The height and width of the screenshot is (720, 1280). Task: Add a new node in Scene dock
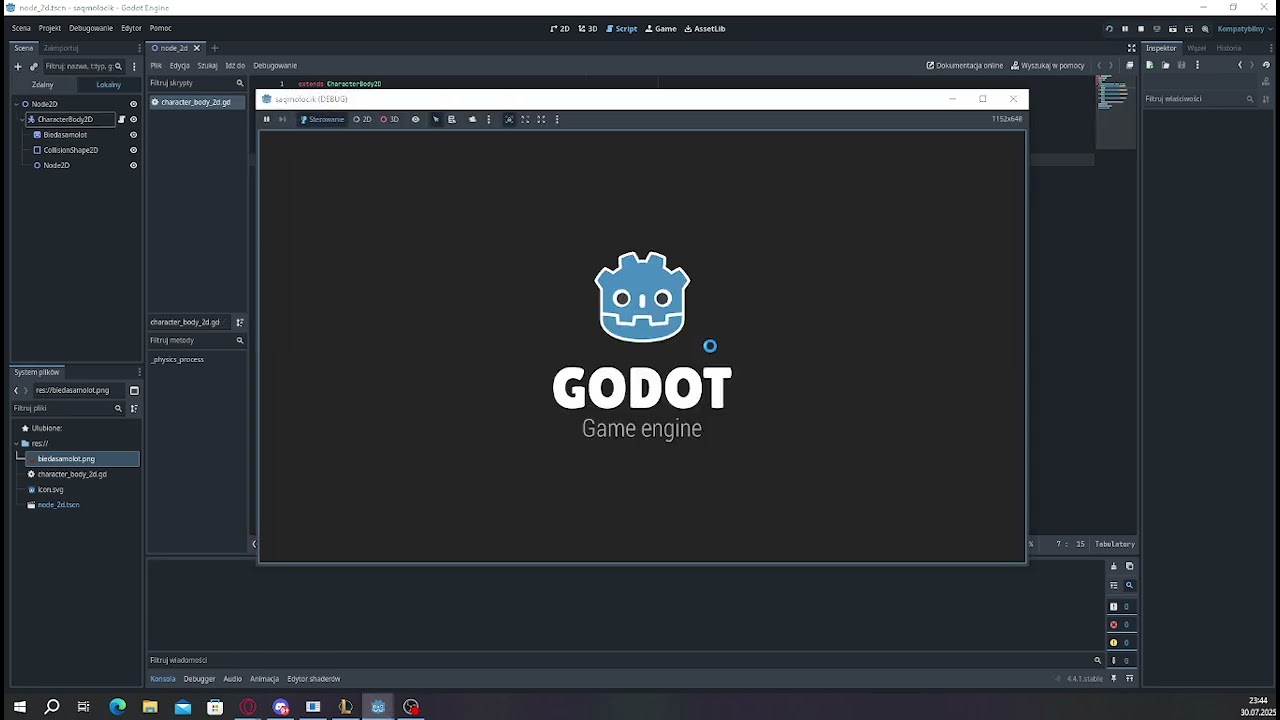pyautogui.click(x=18, y=66)
